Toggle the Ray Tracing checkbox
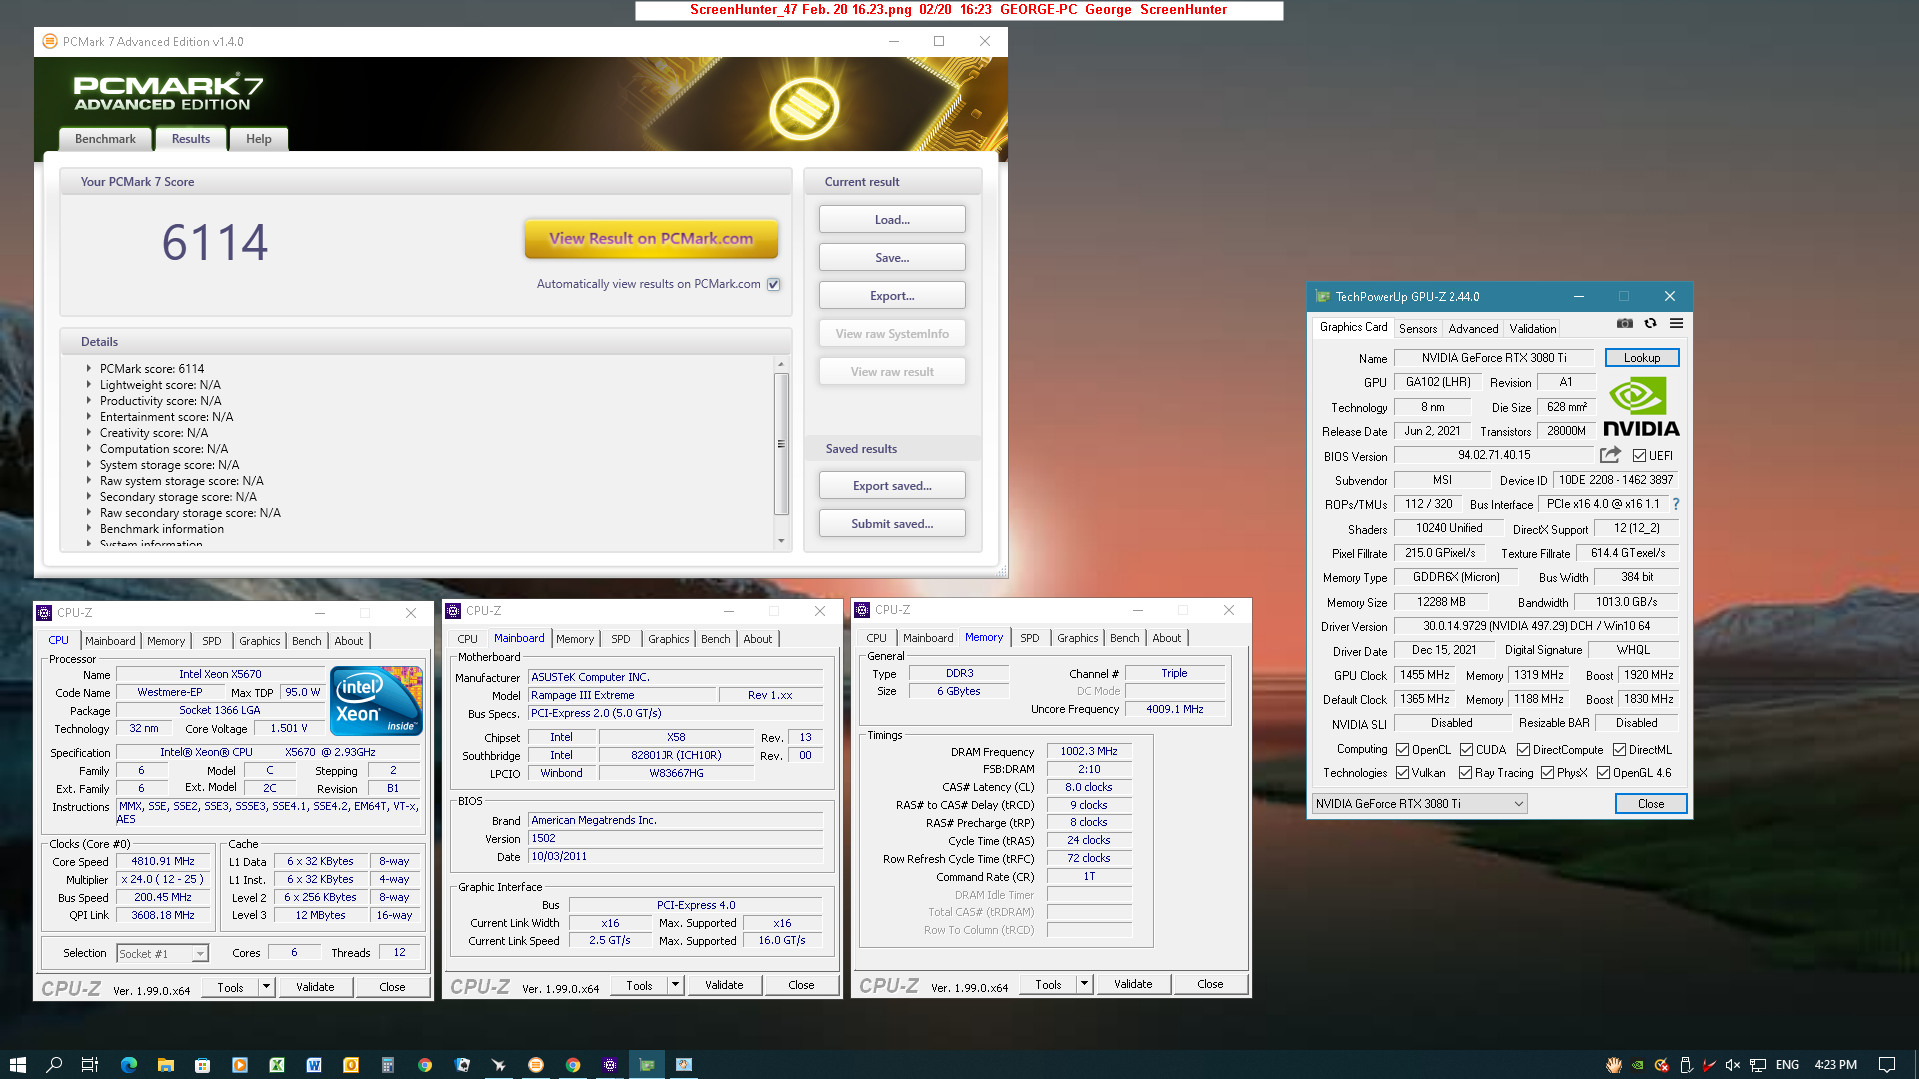Viewport: 1919px width, 1079px height. click(1465, 772)
